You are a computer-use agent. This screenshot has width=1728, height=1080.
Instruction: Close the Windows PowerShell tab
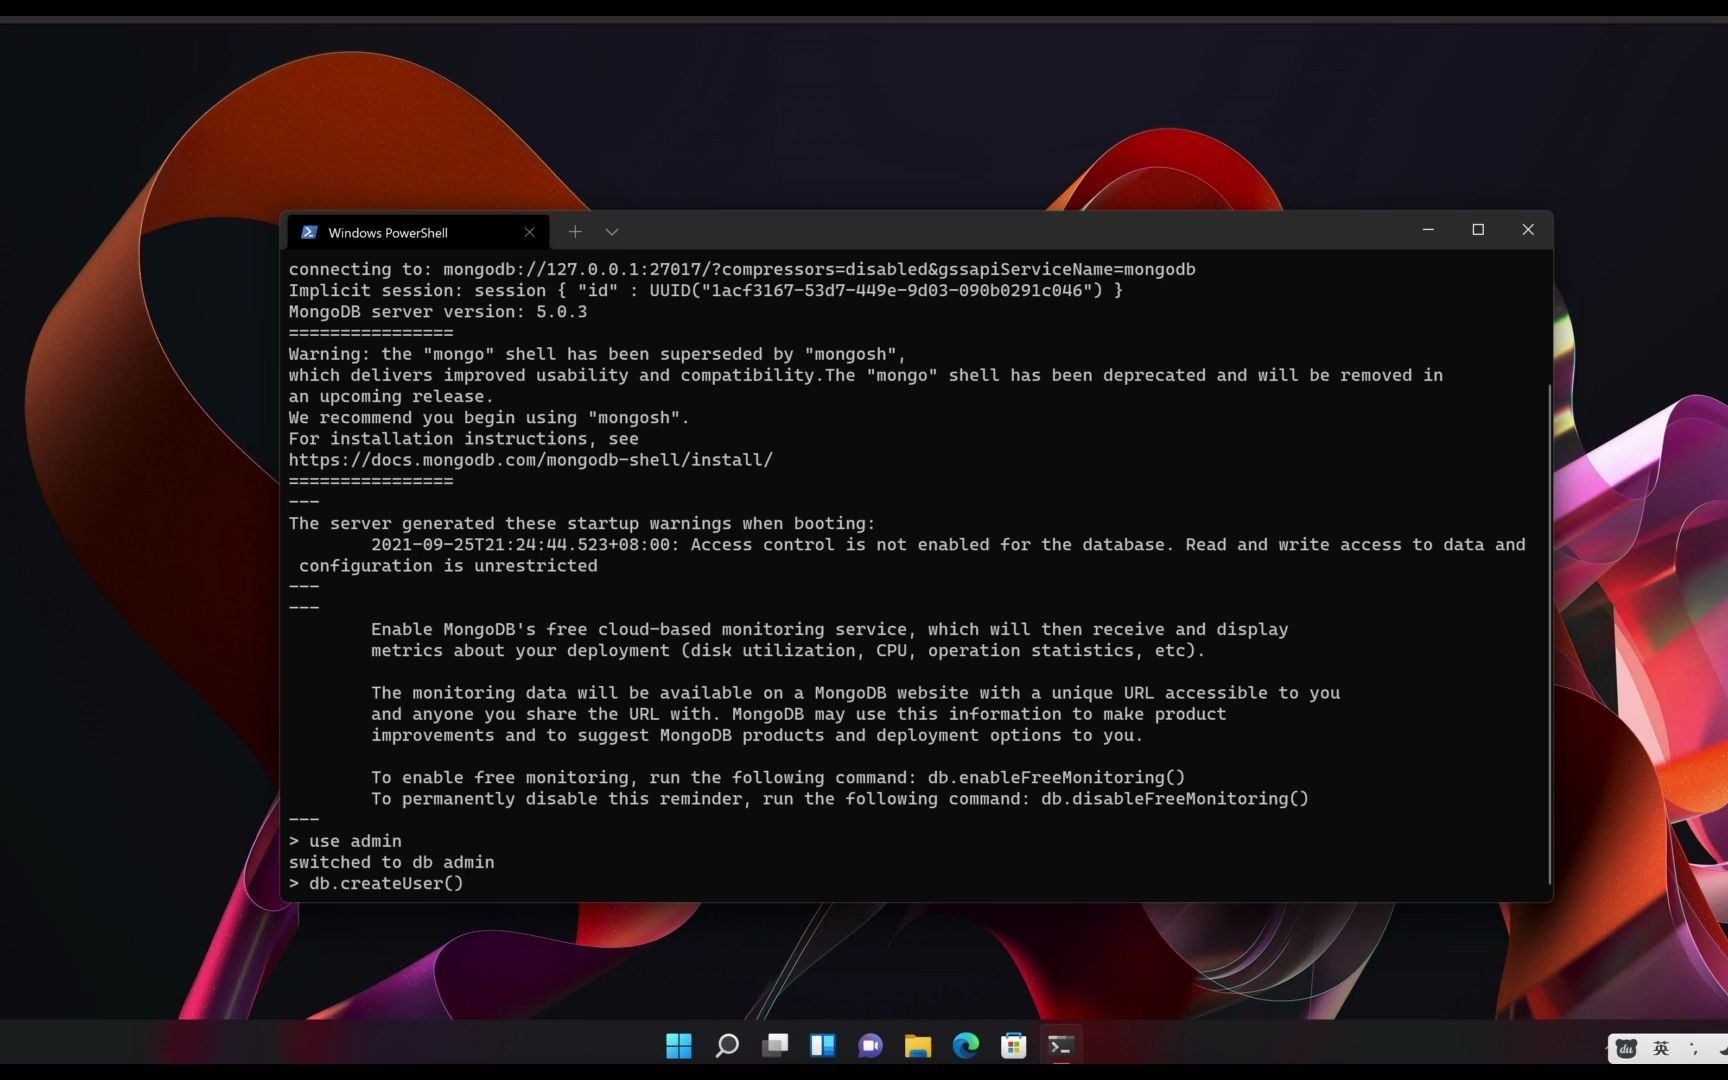529,232
